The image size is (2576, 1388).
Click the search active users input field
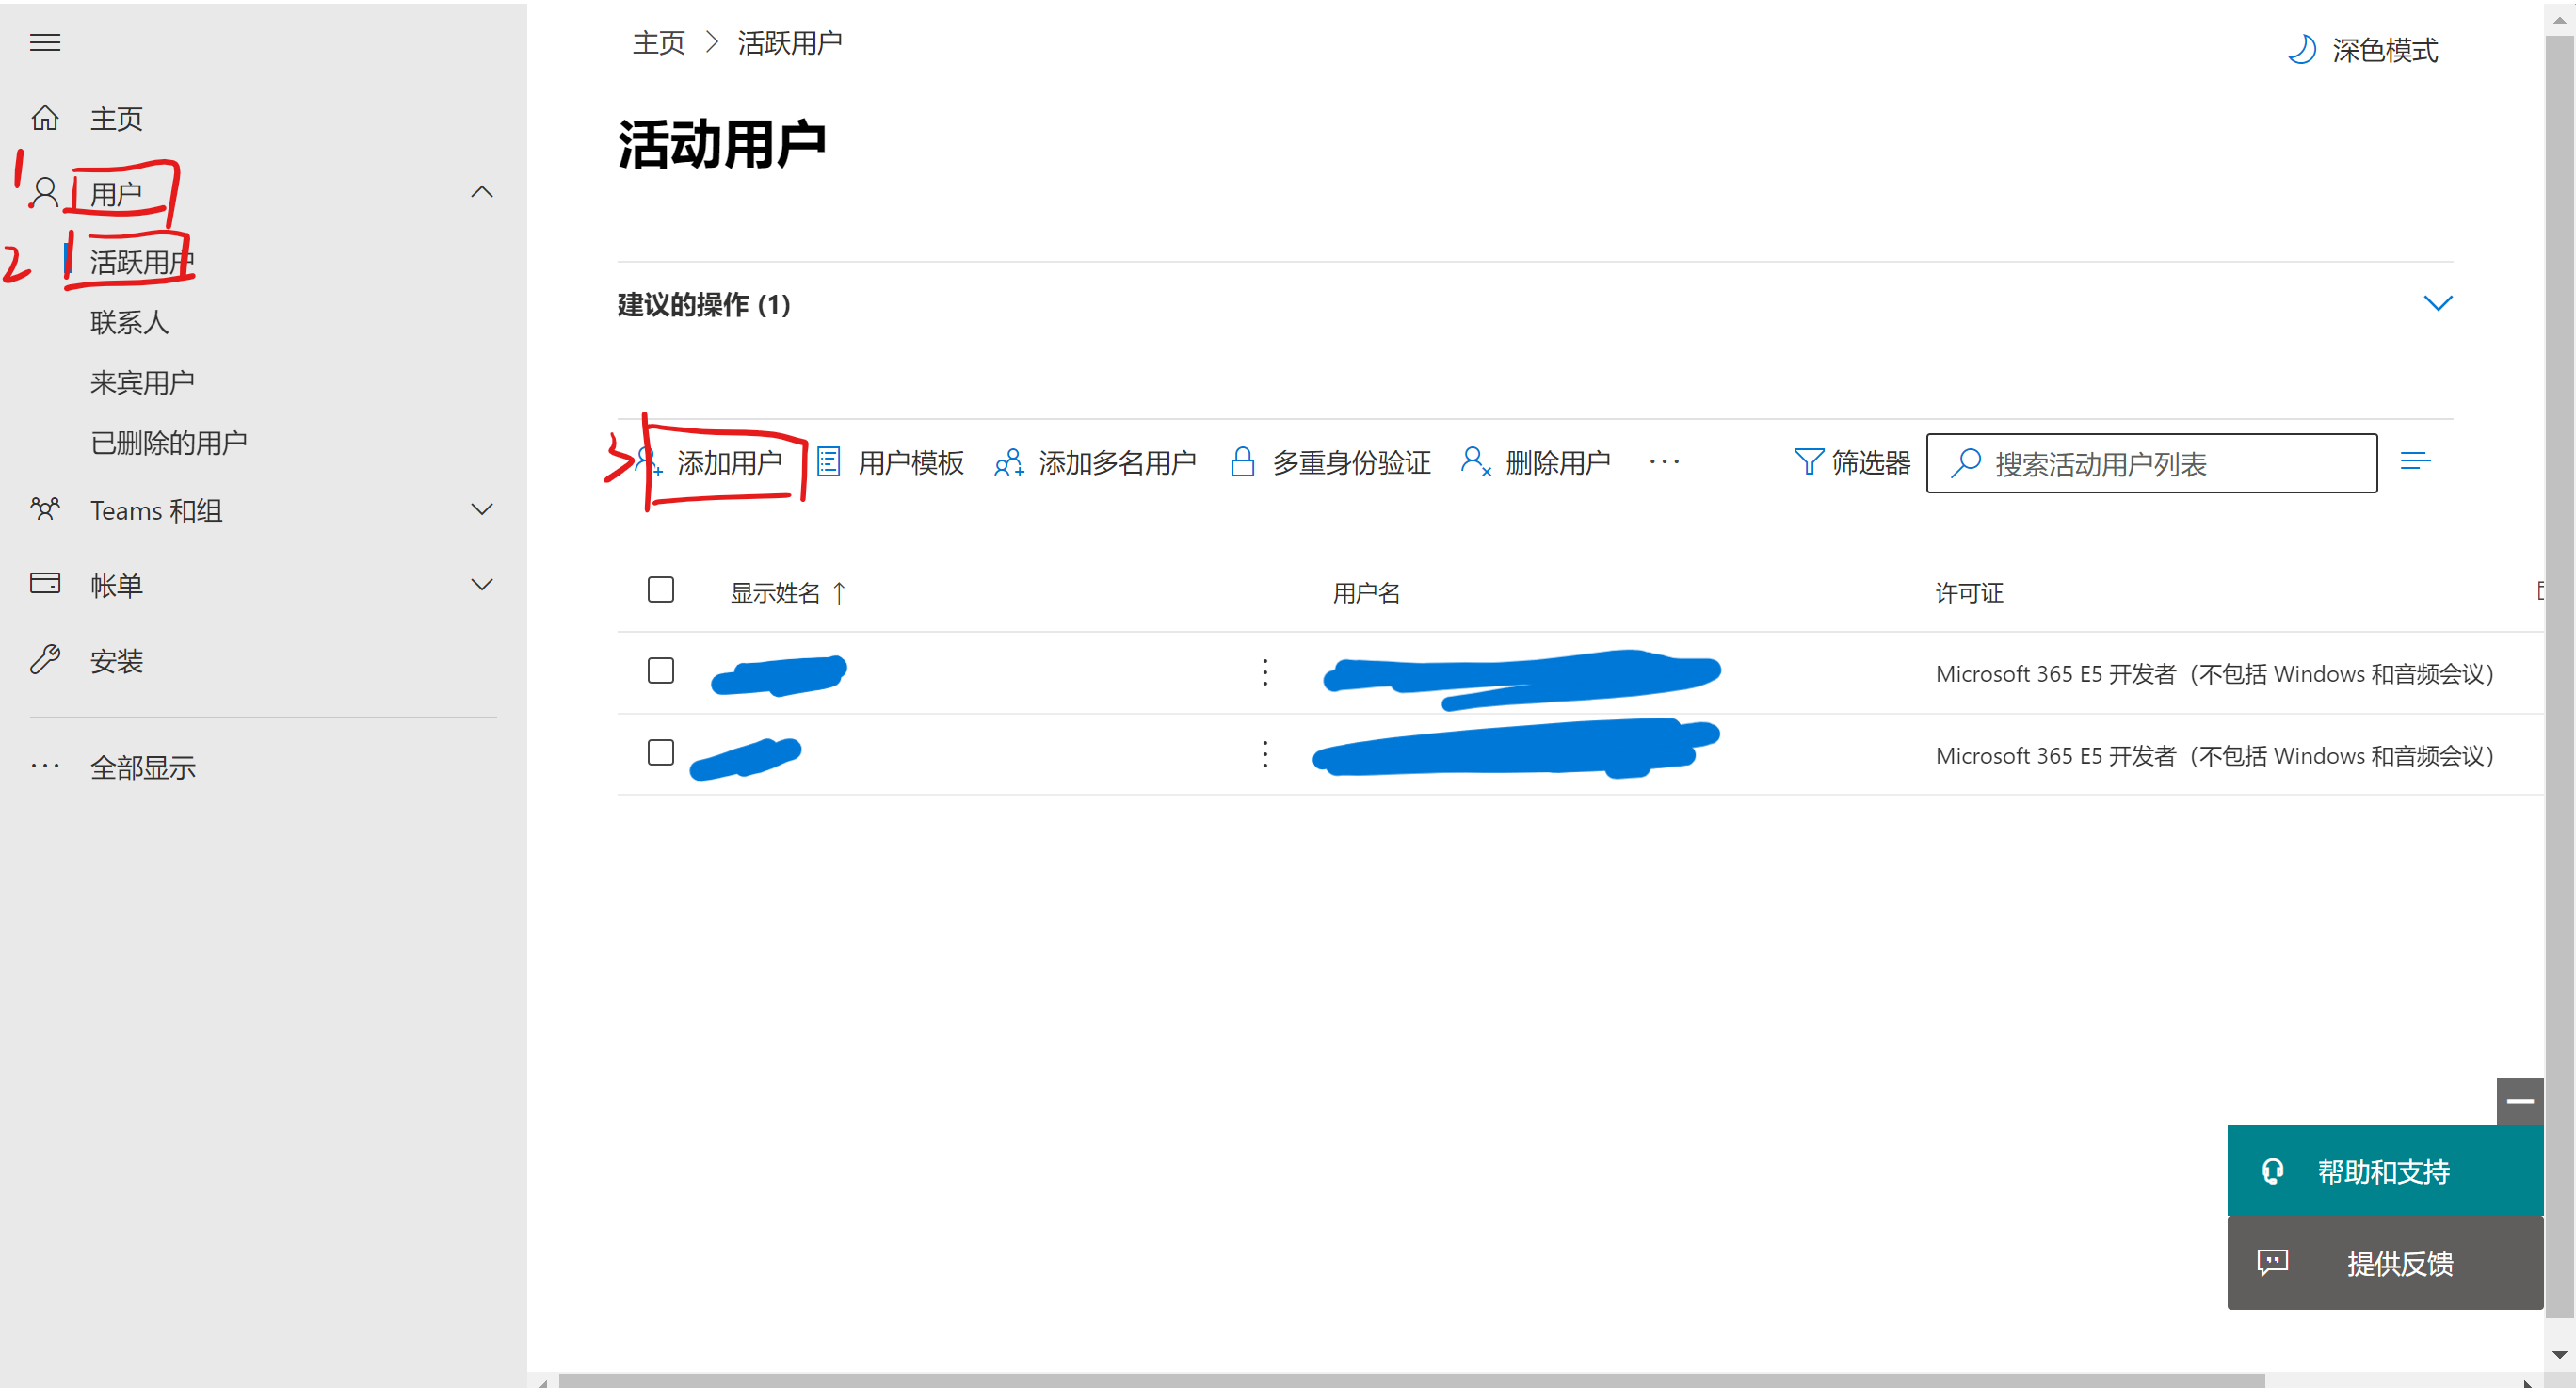point(2151,463)
